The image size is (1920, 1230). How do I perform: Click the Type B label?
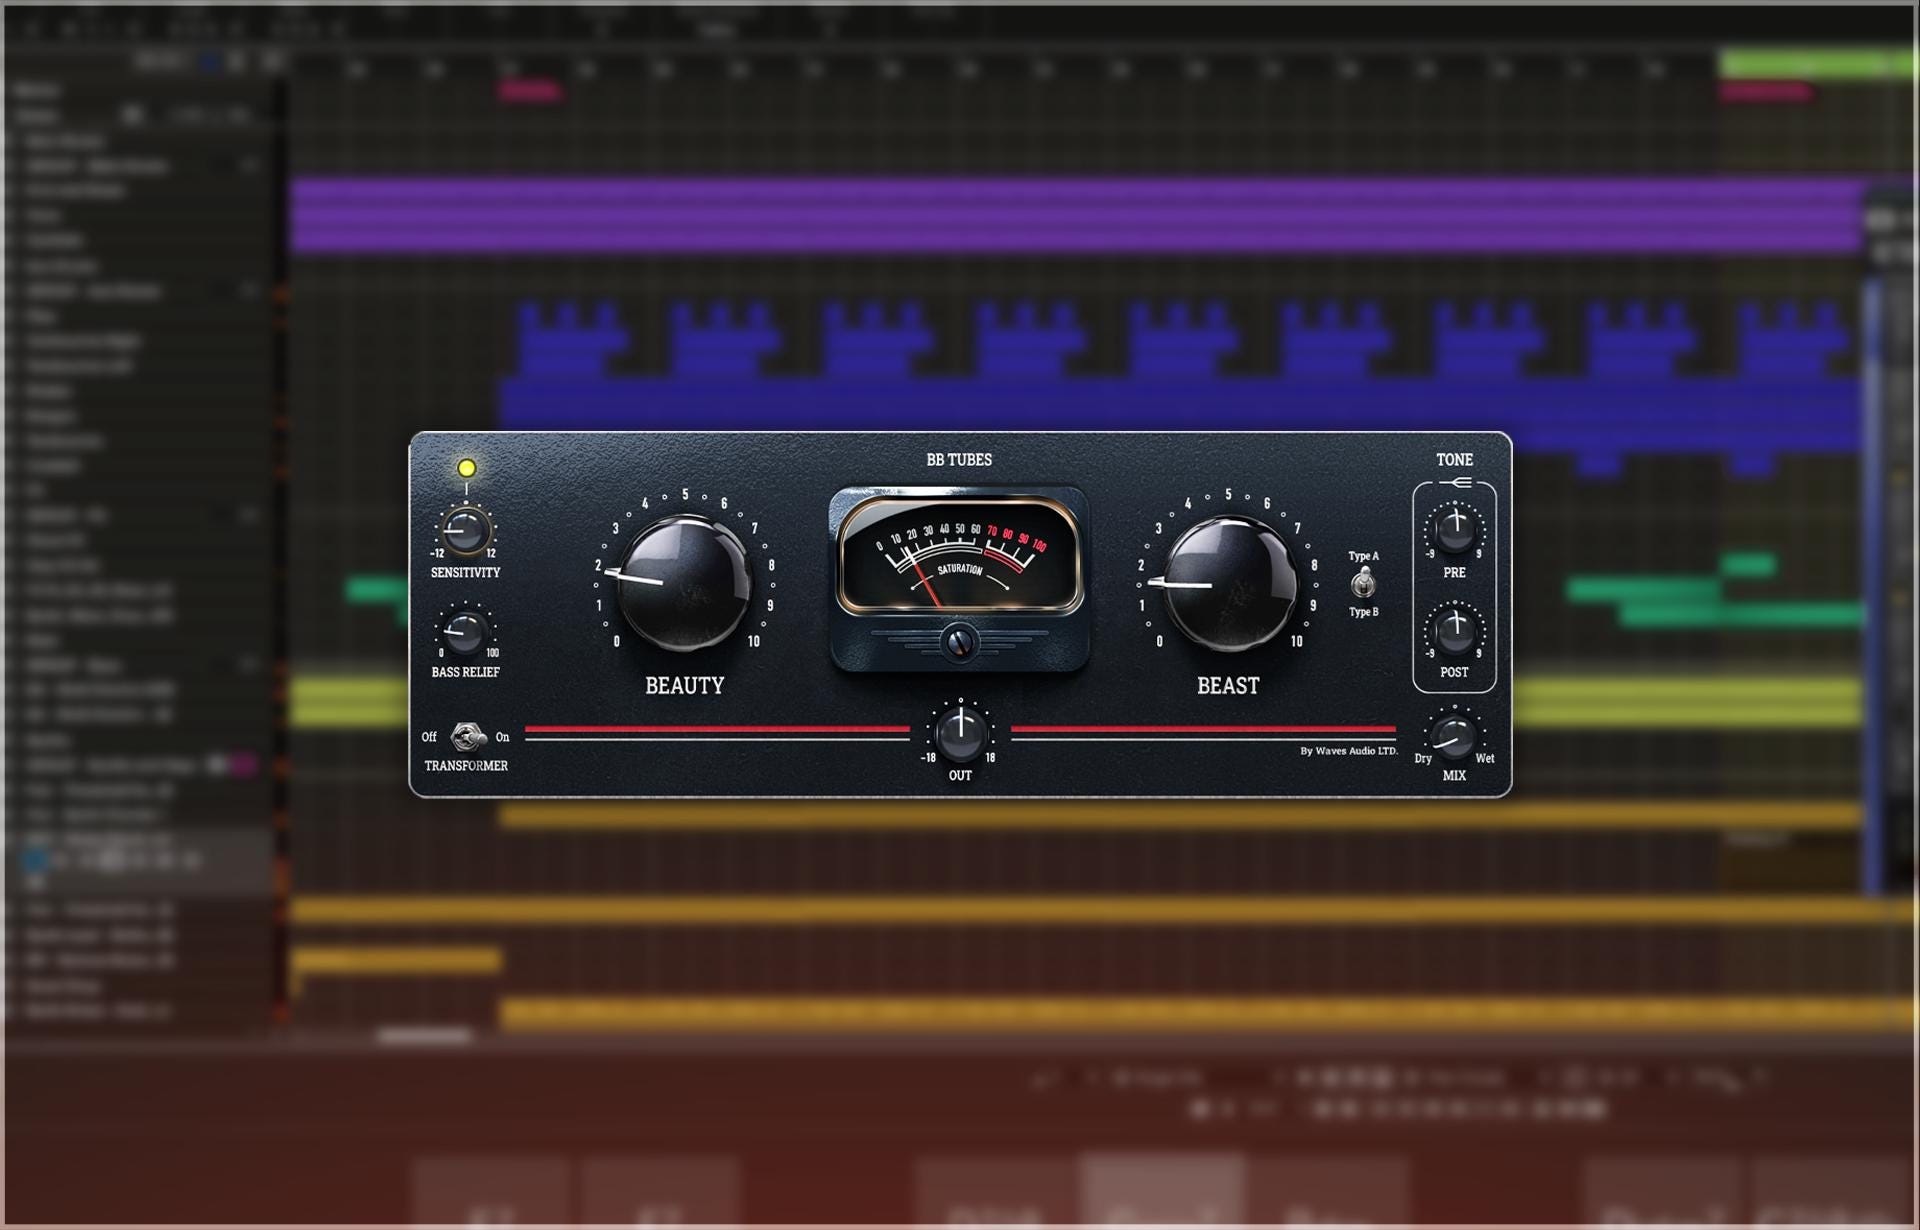point(1363,612)
